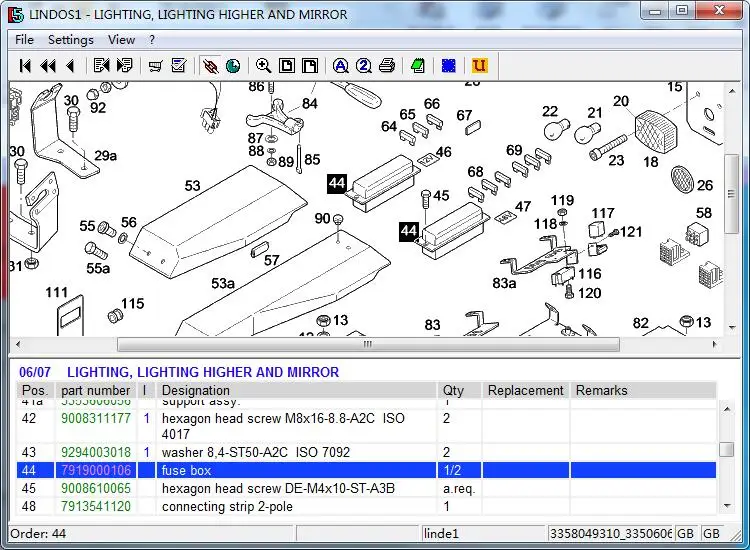This screenshot has width=750, height=550.
Task: Click the order checklist icon
Action: tap(179, 66)
